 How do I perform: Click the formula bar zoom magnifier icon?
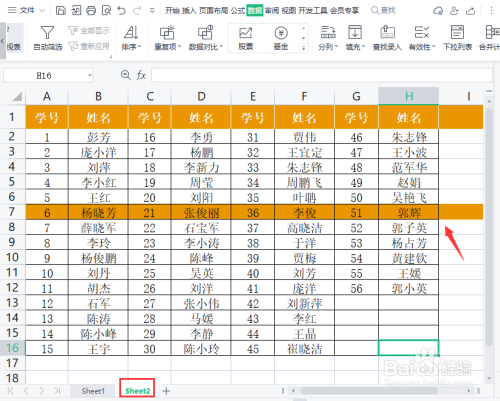click(x=125, y=75)
